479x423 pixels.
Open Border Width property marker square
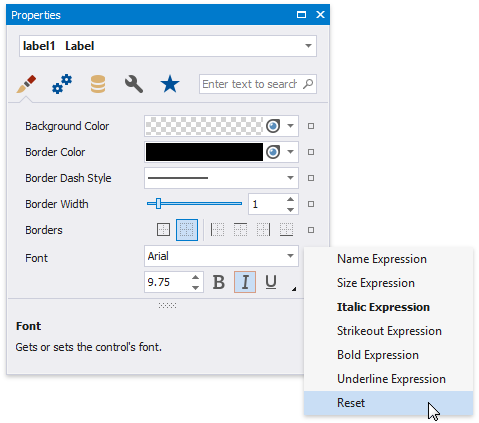311,204
